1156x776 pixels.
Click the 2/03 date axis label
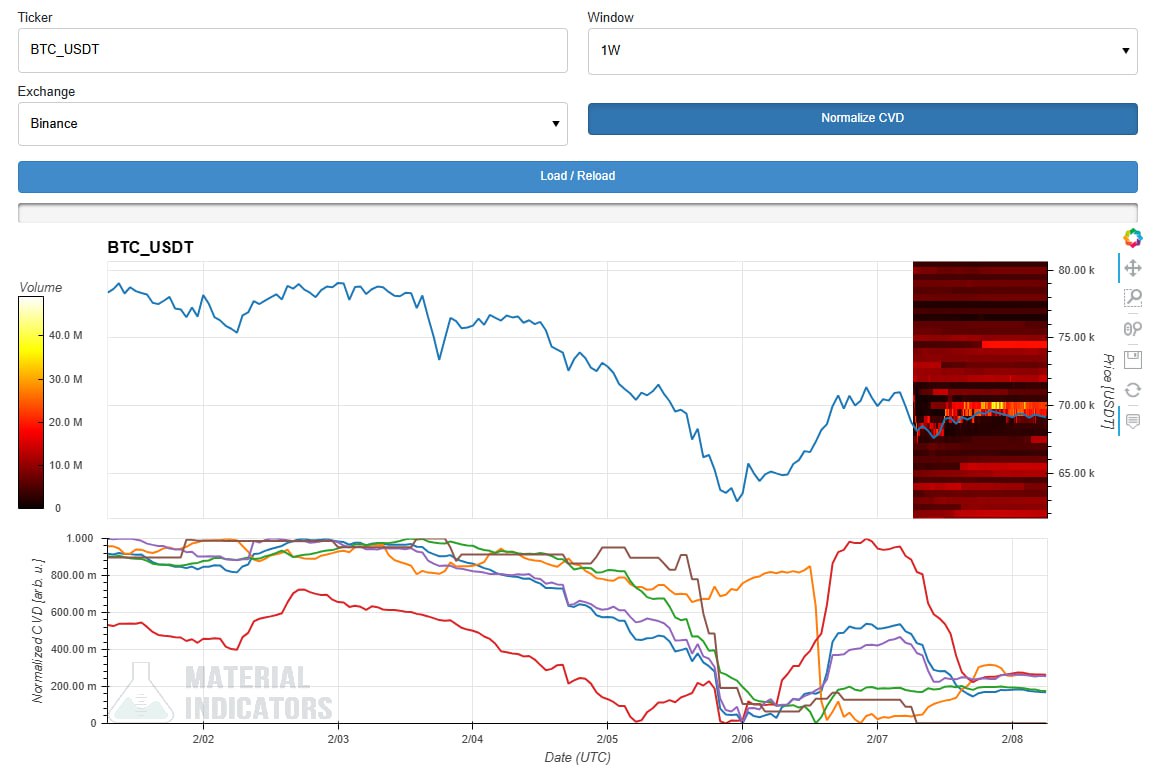click(x=338, y=740)
